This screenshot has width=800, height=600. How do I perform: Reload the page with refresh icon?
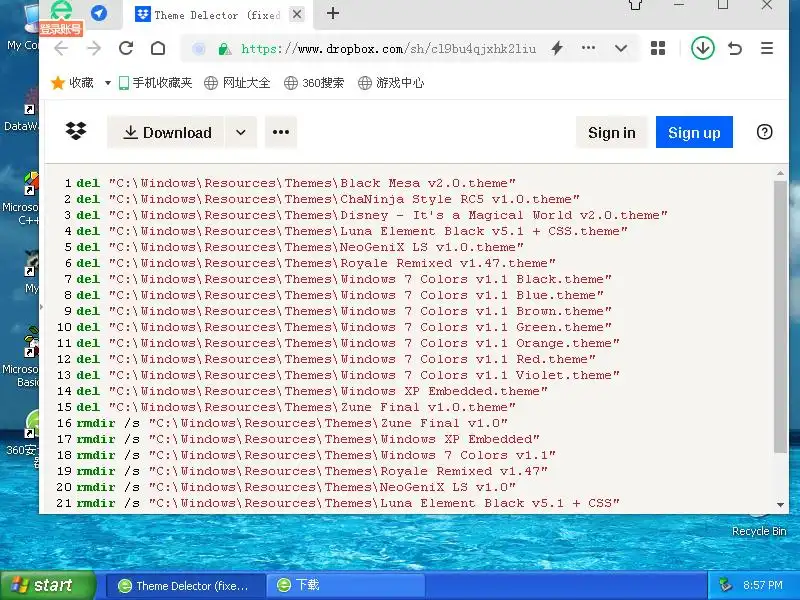pos(126,48)
